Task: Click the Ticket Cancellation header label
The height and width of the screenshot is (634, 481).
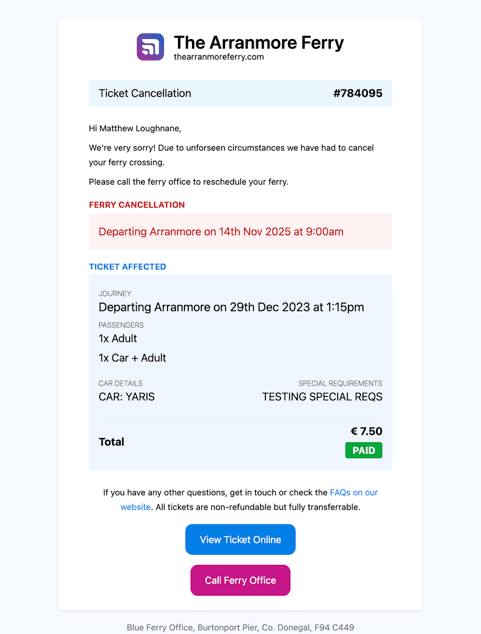Action: (145, 93)
